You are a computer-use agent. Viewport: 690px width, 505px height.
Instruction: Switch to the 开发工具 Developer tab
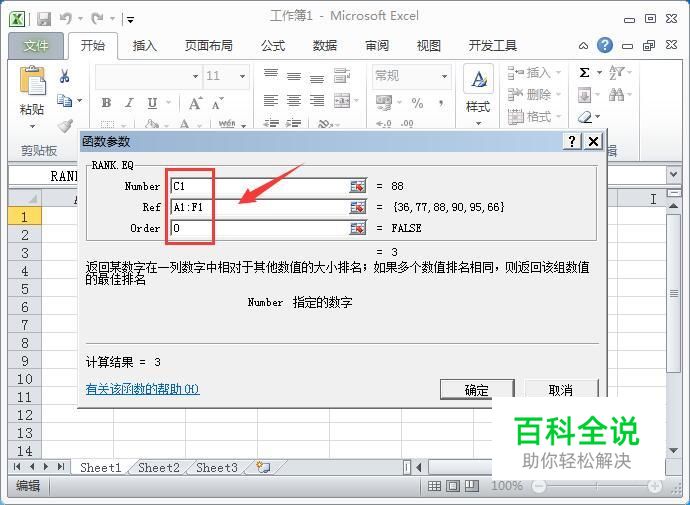click(492, 45)
